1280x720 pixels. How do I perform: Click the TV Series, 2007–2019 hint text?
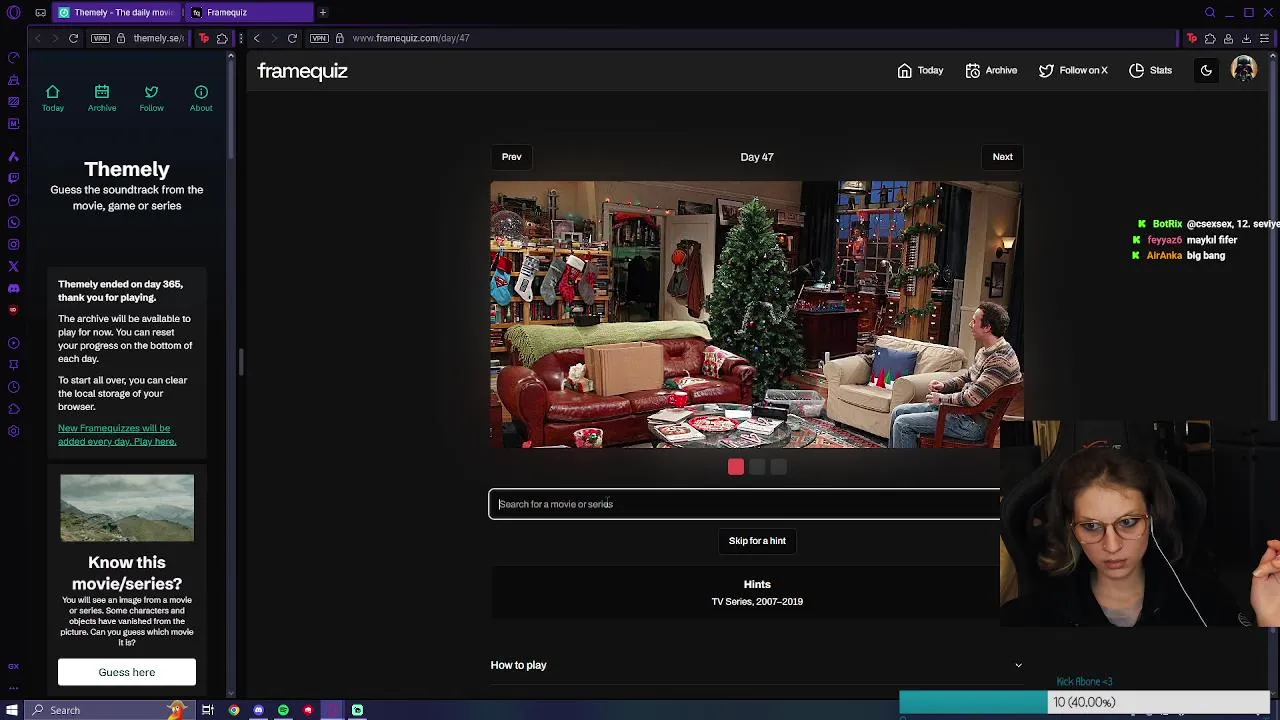(x=757, y=602)
